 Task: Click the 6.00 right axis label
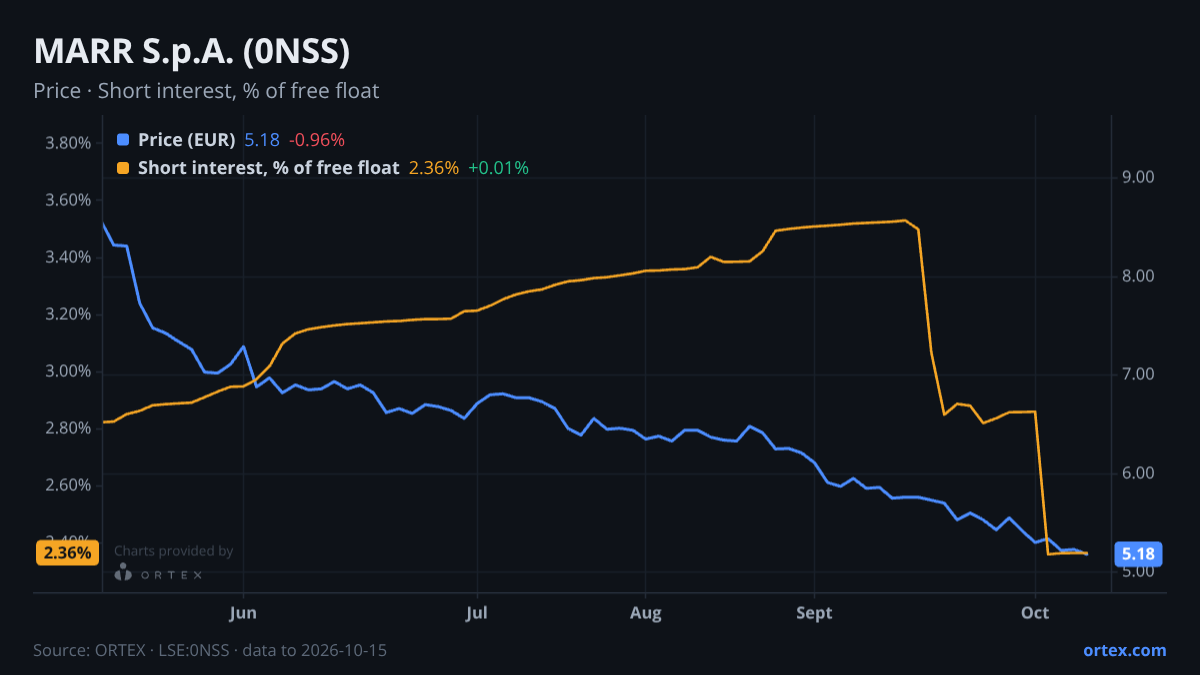1138,473
